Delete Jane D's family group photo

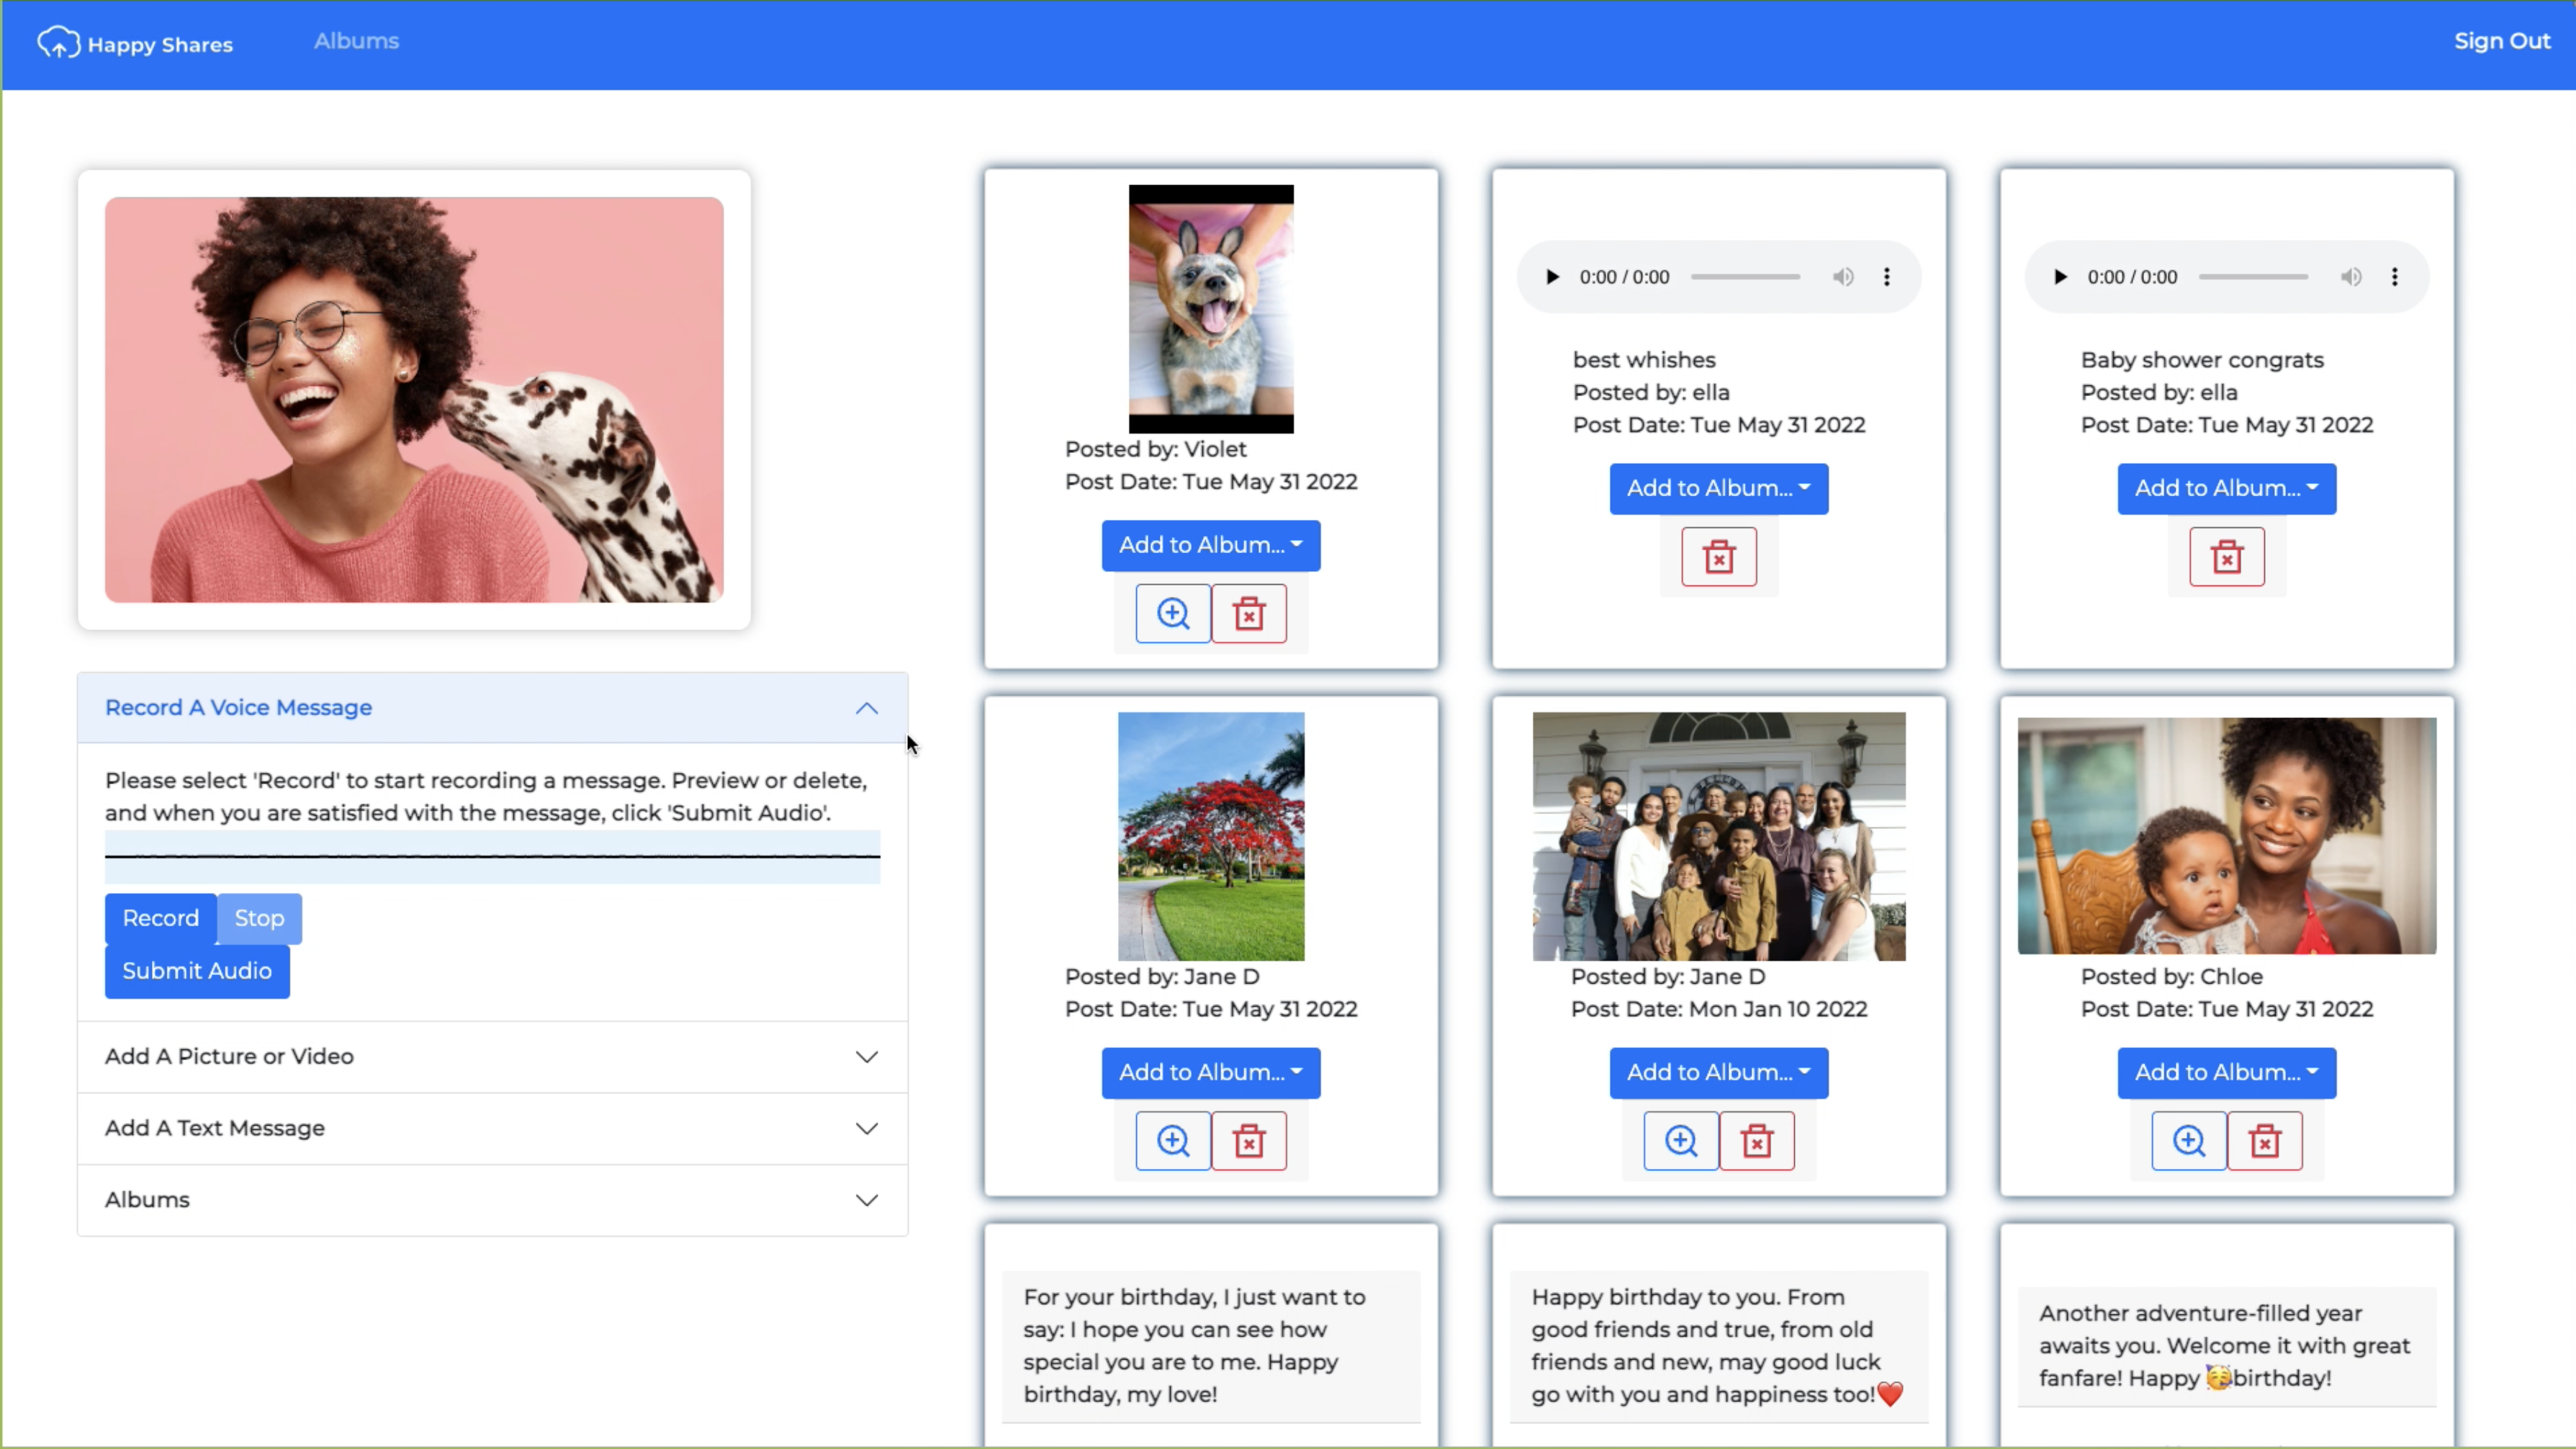point(1757,1141)
